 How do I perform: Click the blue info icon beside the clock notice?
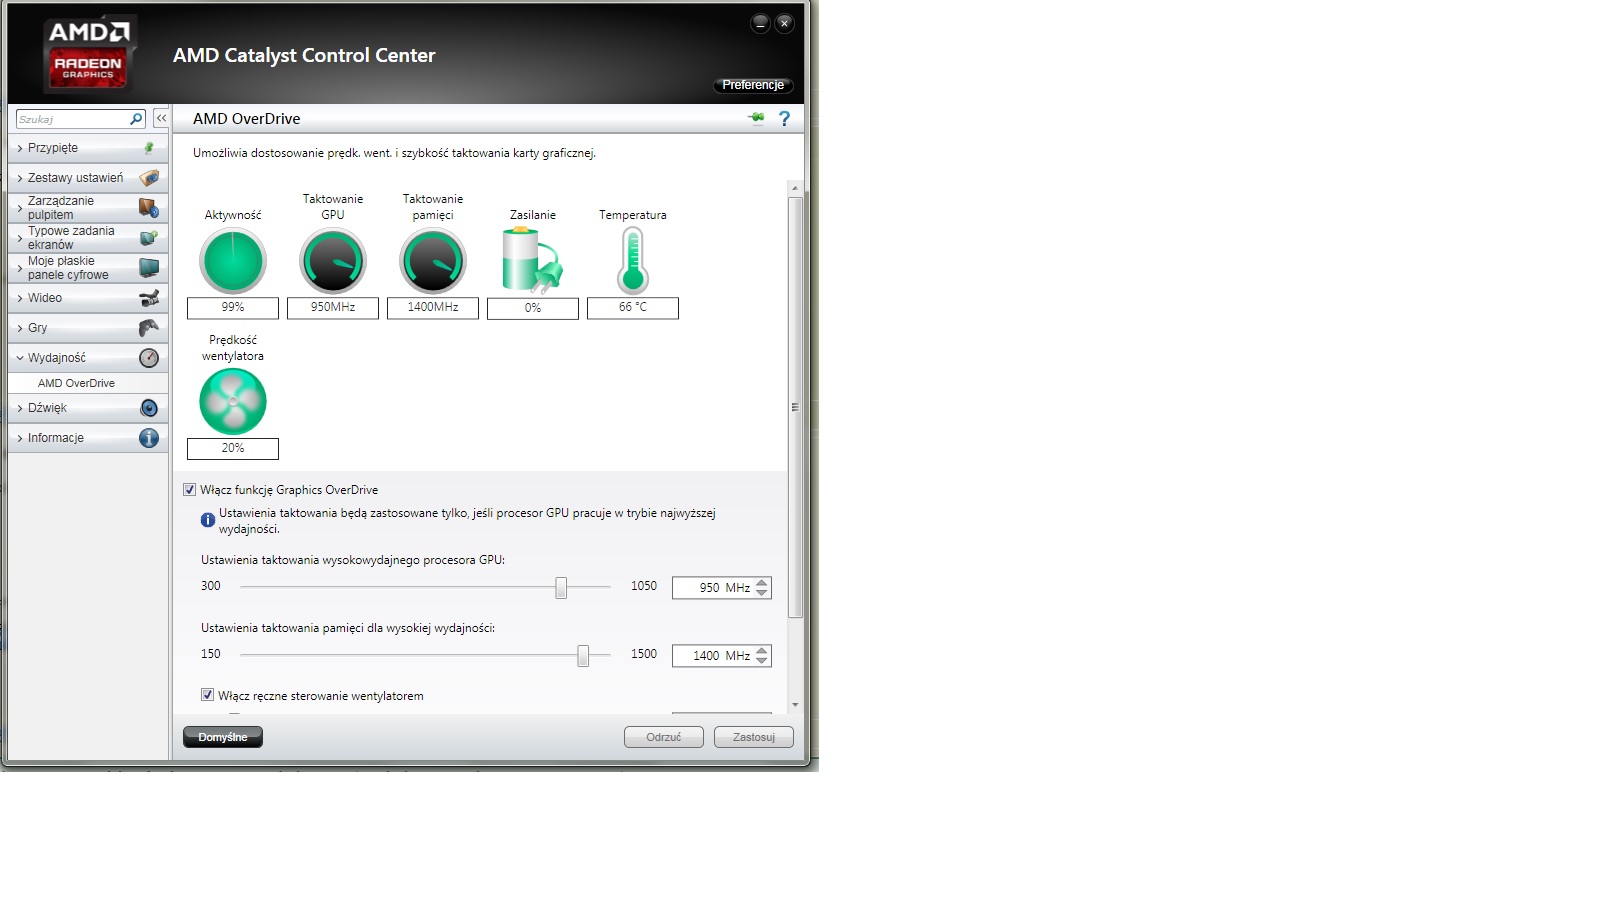pyautogui.click(x=208, y=520)
